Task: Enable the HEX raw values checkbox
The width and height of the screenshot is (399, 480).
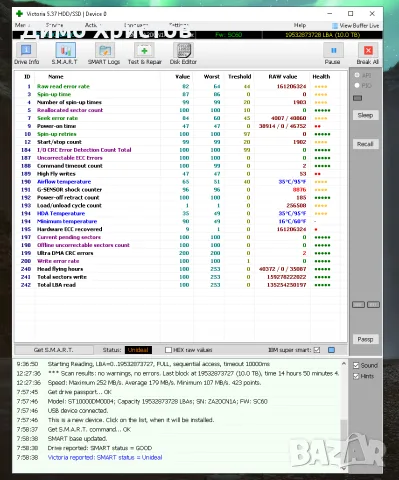Action: (168, 350)
